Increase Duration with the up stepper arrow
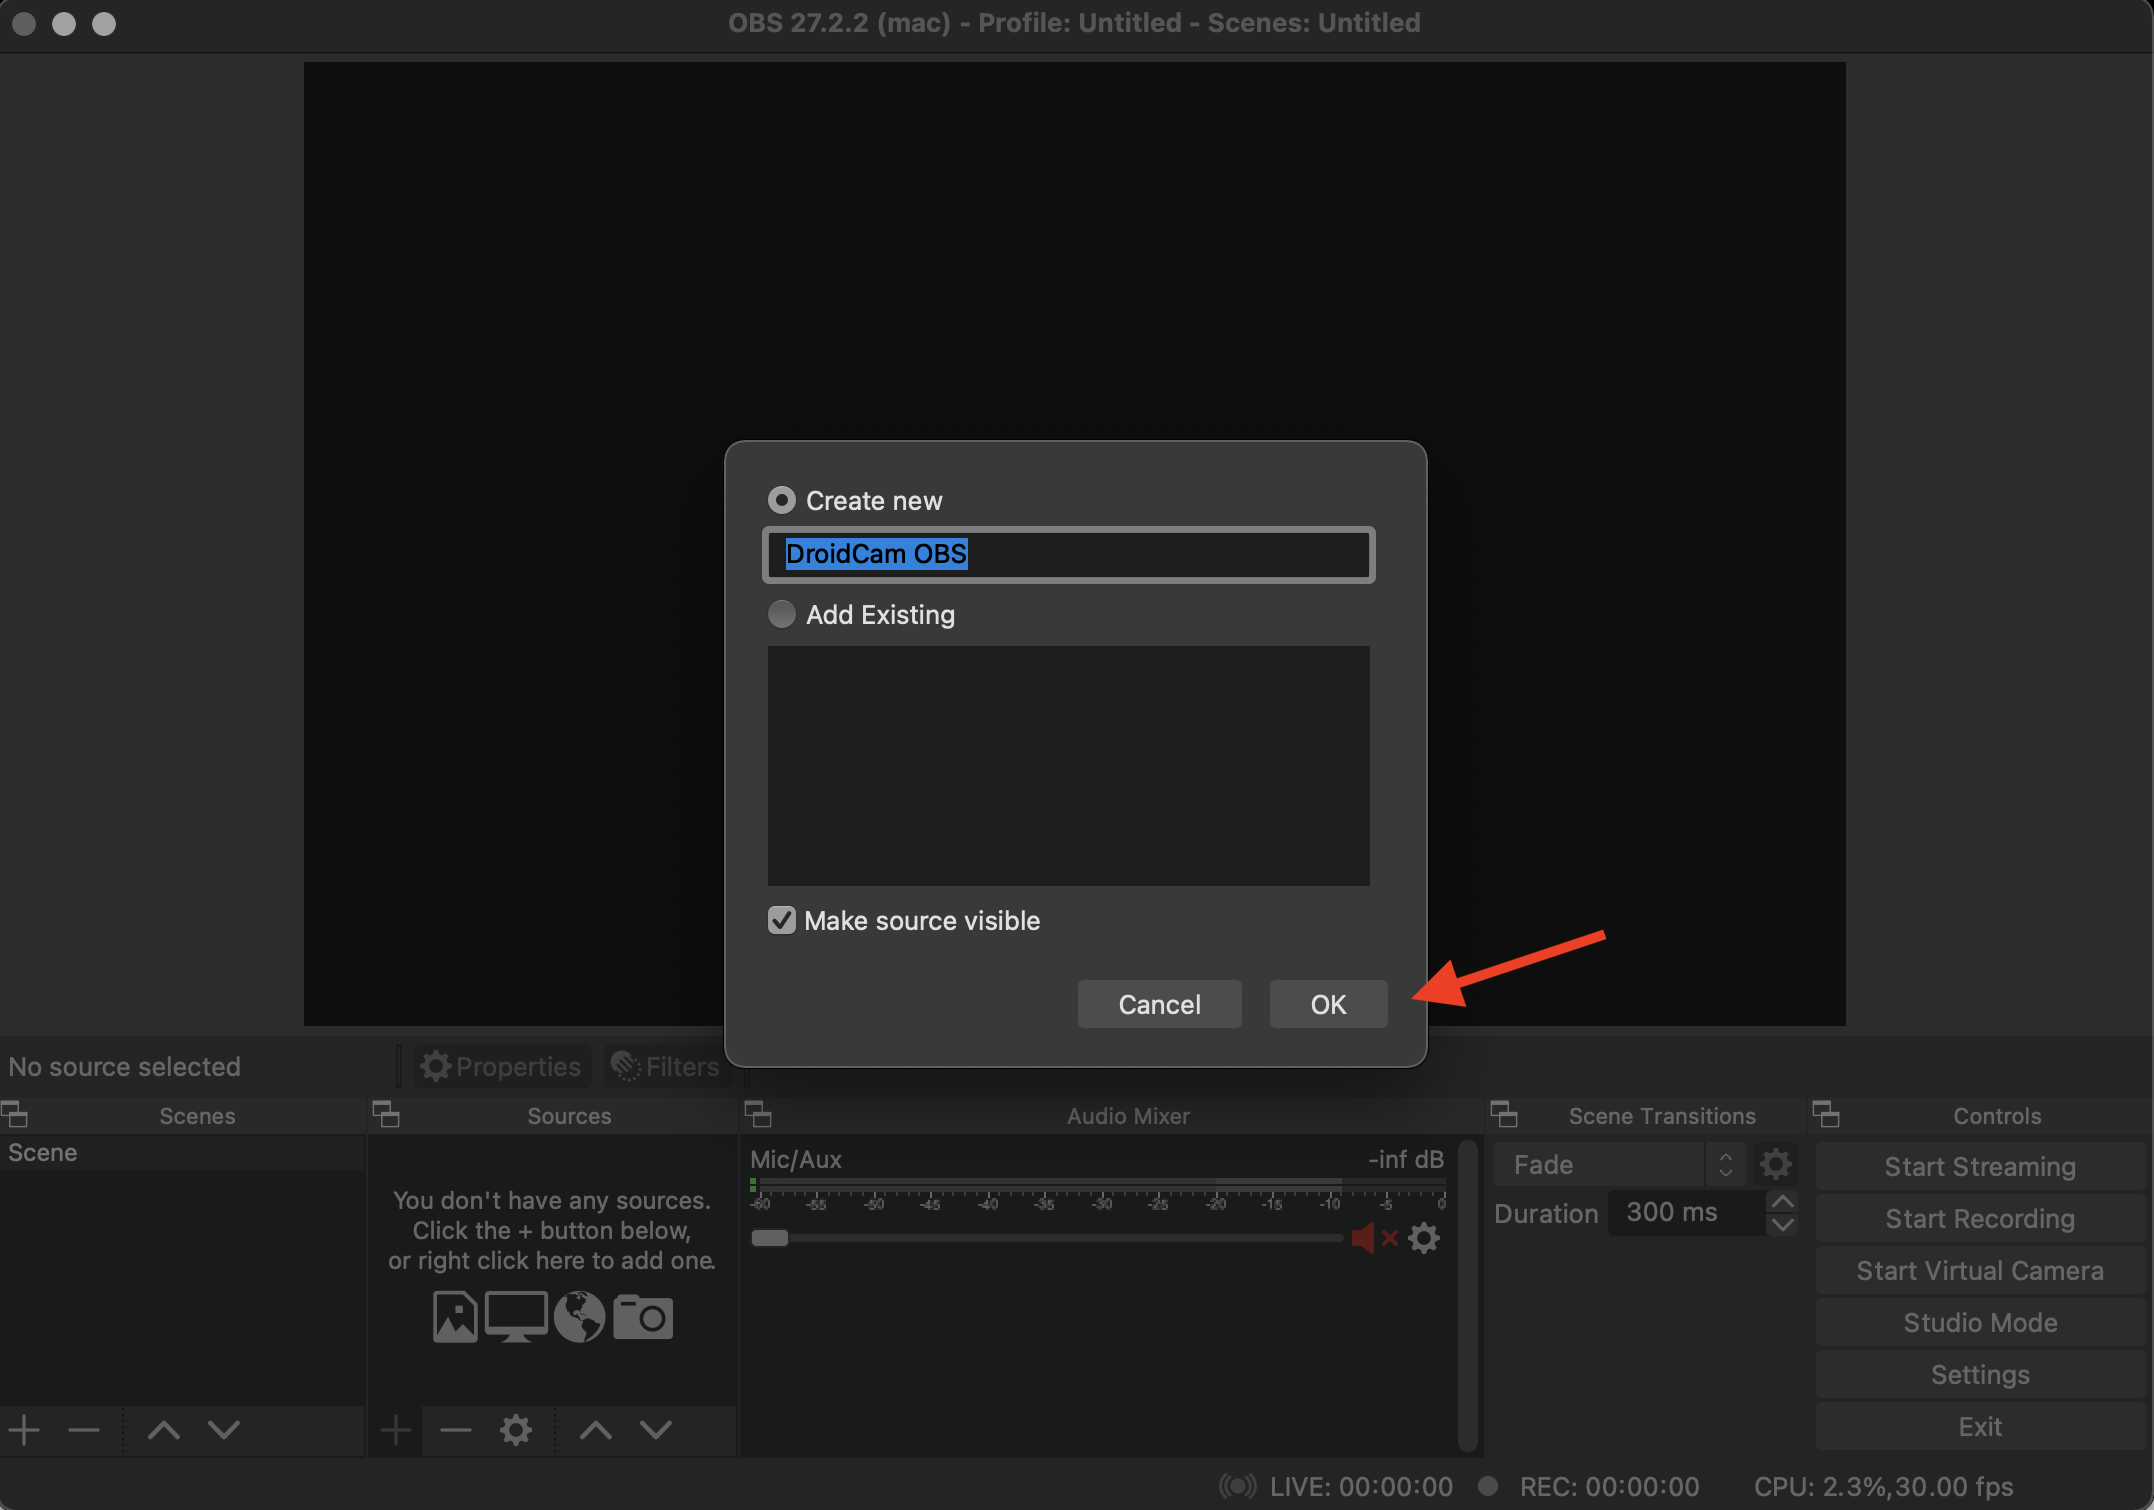This screenshot has height=1510, width=2154. (x=1782, y=1202)
